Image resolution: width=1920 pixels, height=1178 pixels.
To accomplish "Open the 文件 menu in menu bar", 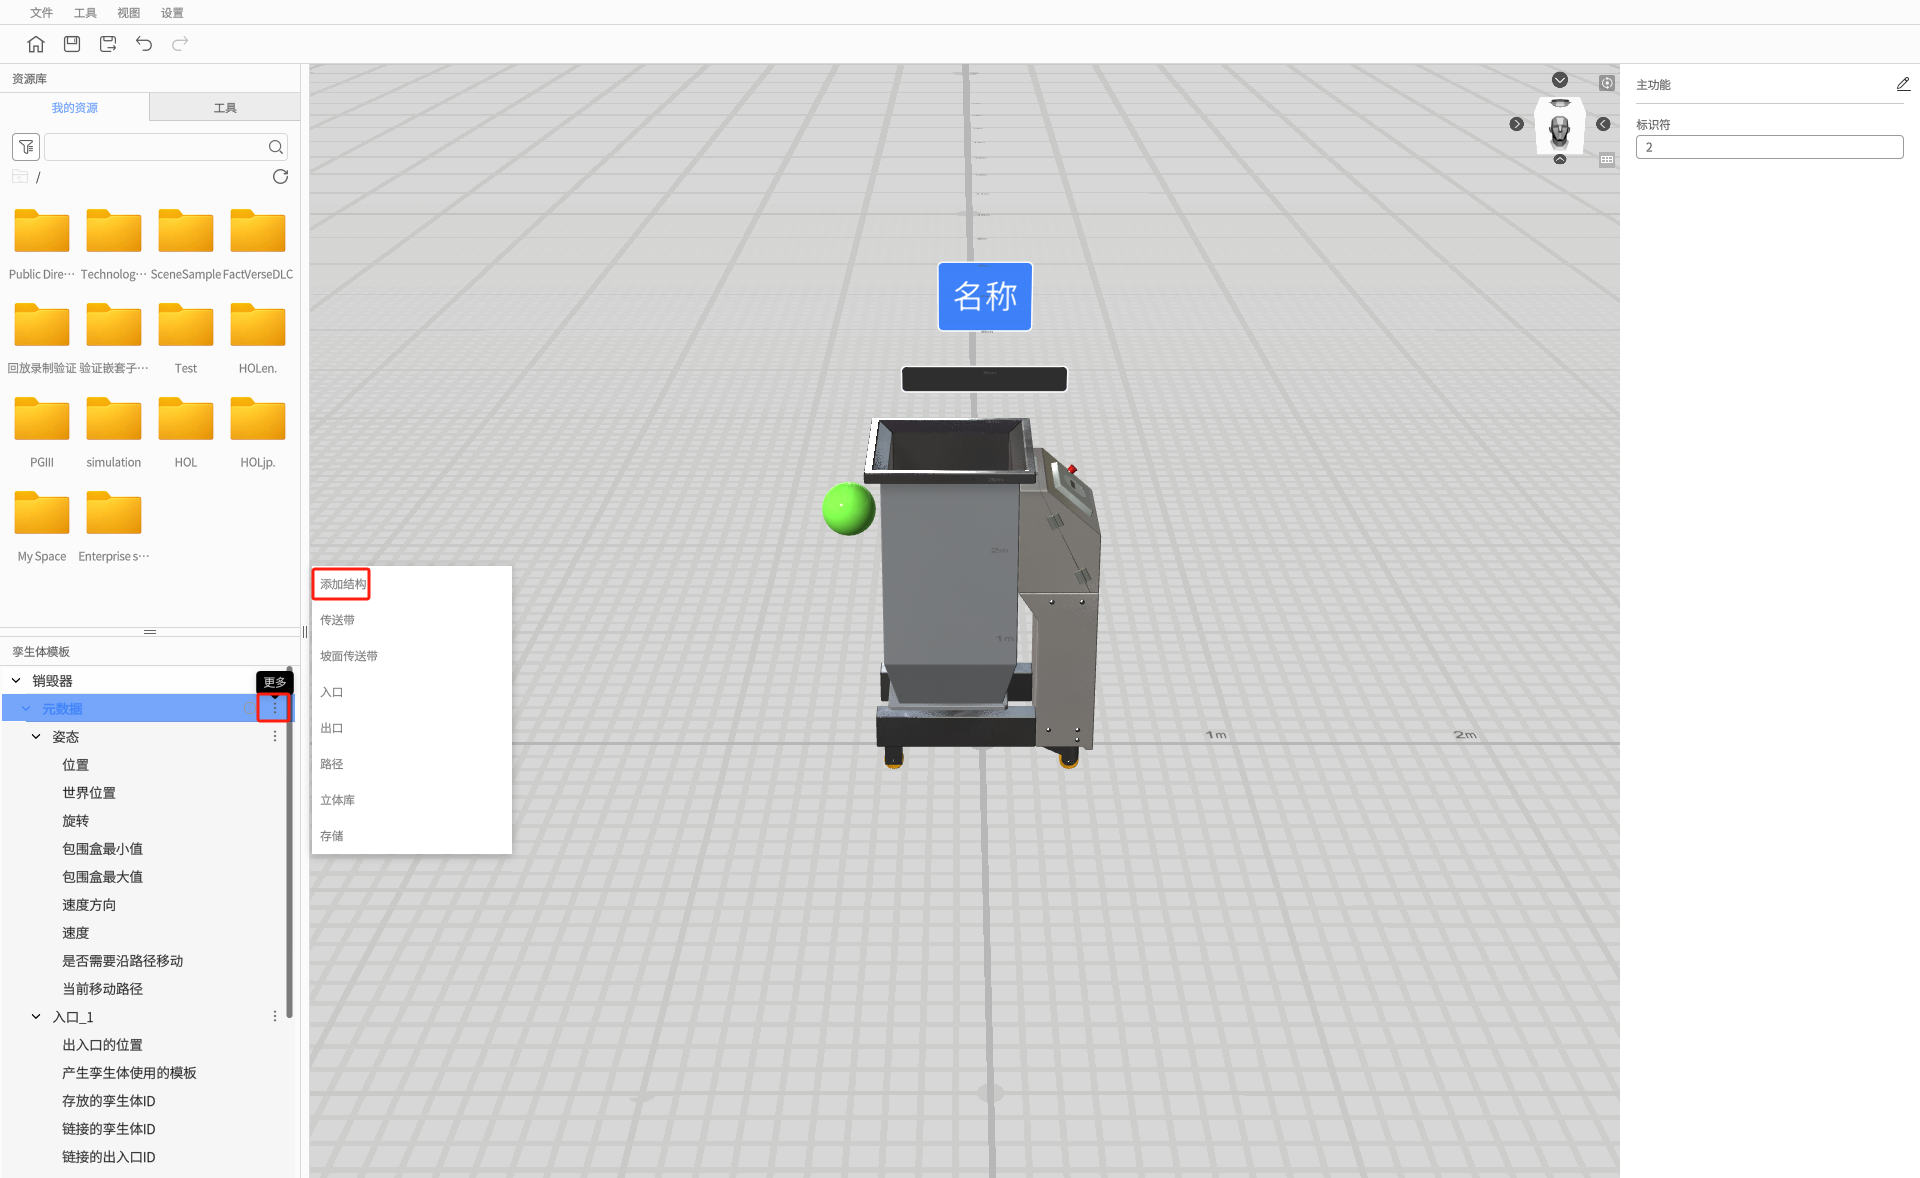I will click(41, 13).
